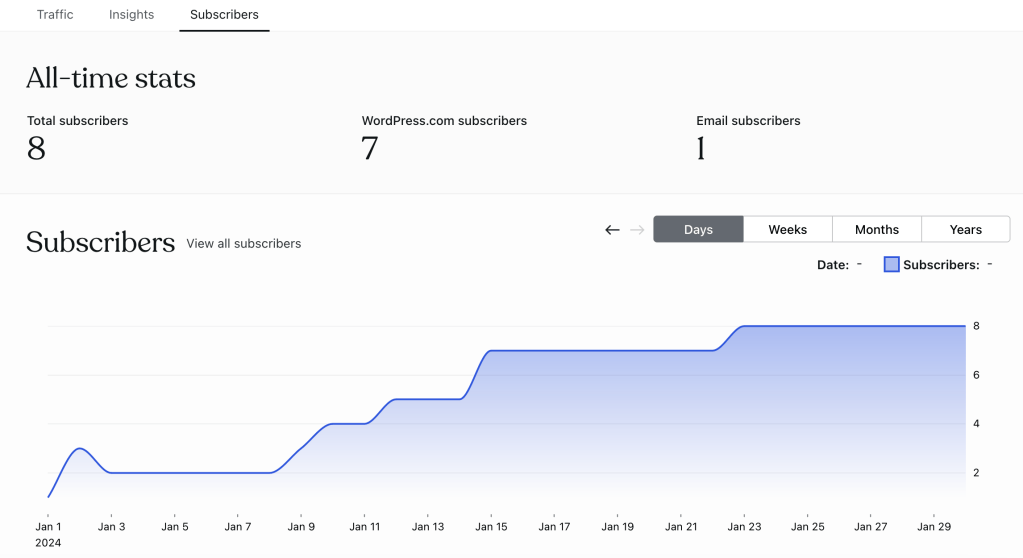Click the Jan 9 x-axis label
The height and width of the screenshot is (558, 1023).
300,526
